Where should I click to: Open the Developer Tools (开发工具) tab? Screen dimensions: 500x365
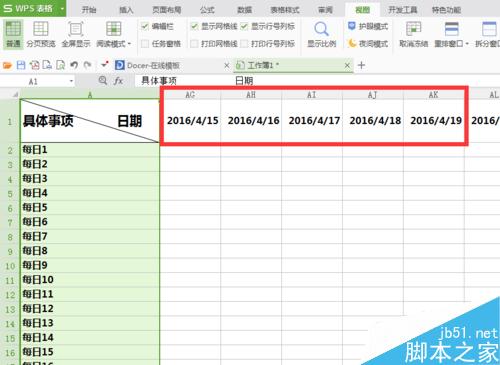point(403,10)
